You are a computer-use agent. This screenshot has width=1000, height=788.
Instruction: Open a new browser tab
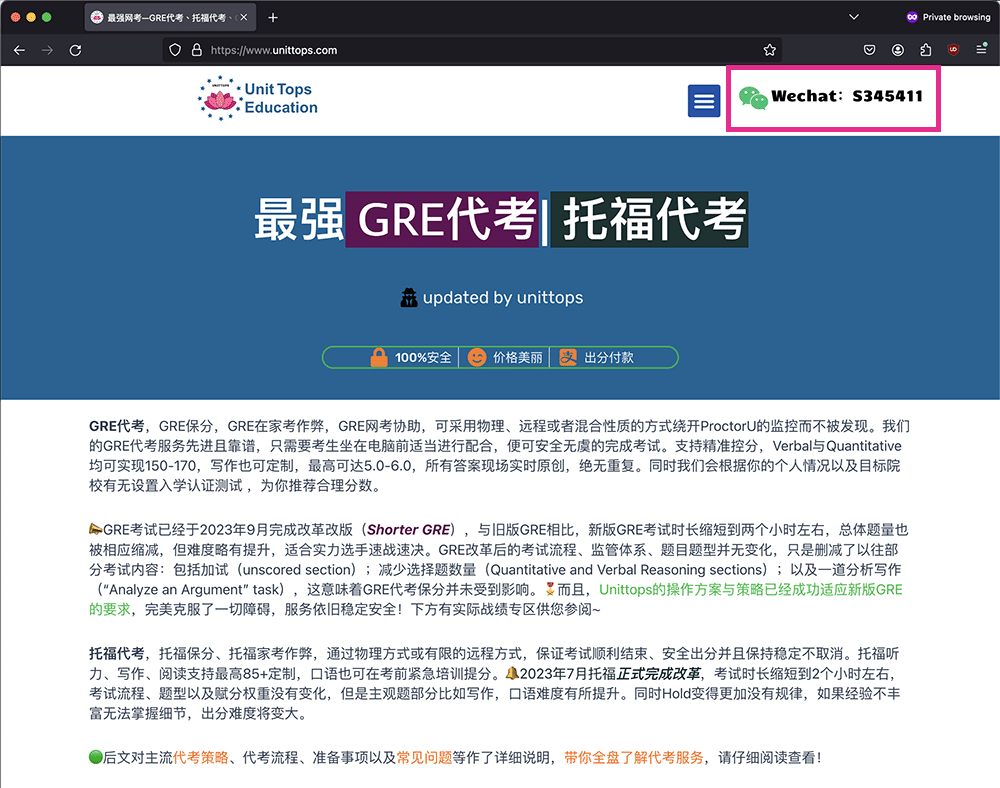273,17
